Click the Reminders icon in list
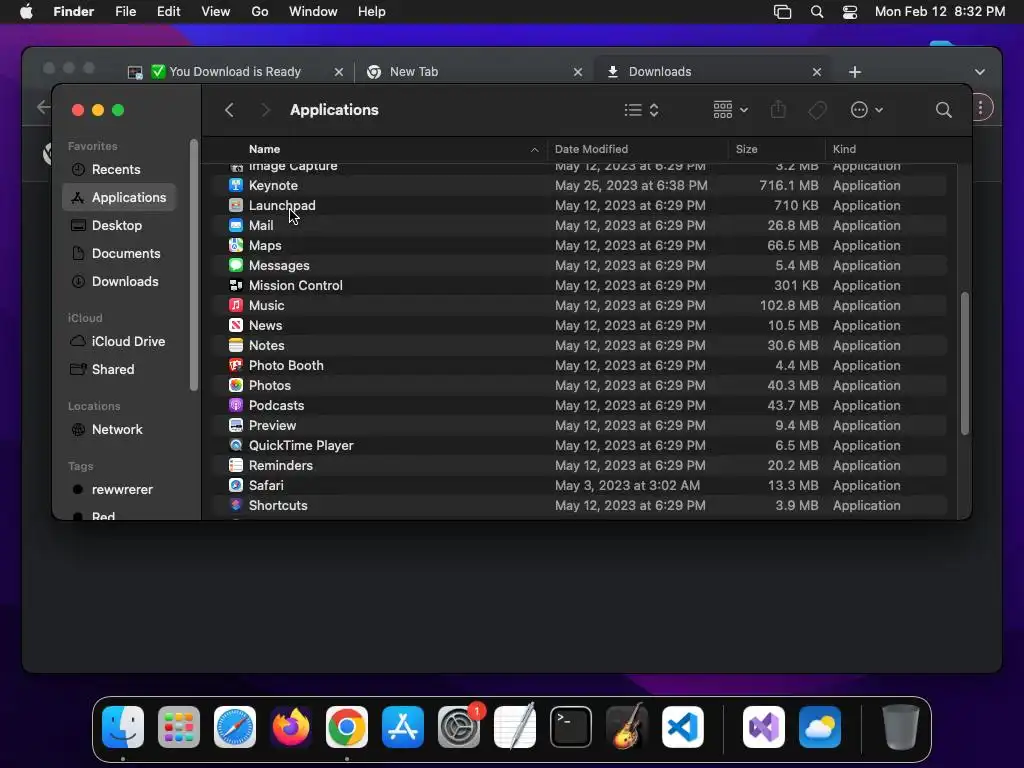 coord(236,466)
